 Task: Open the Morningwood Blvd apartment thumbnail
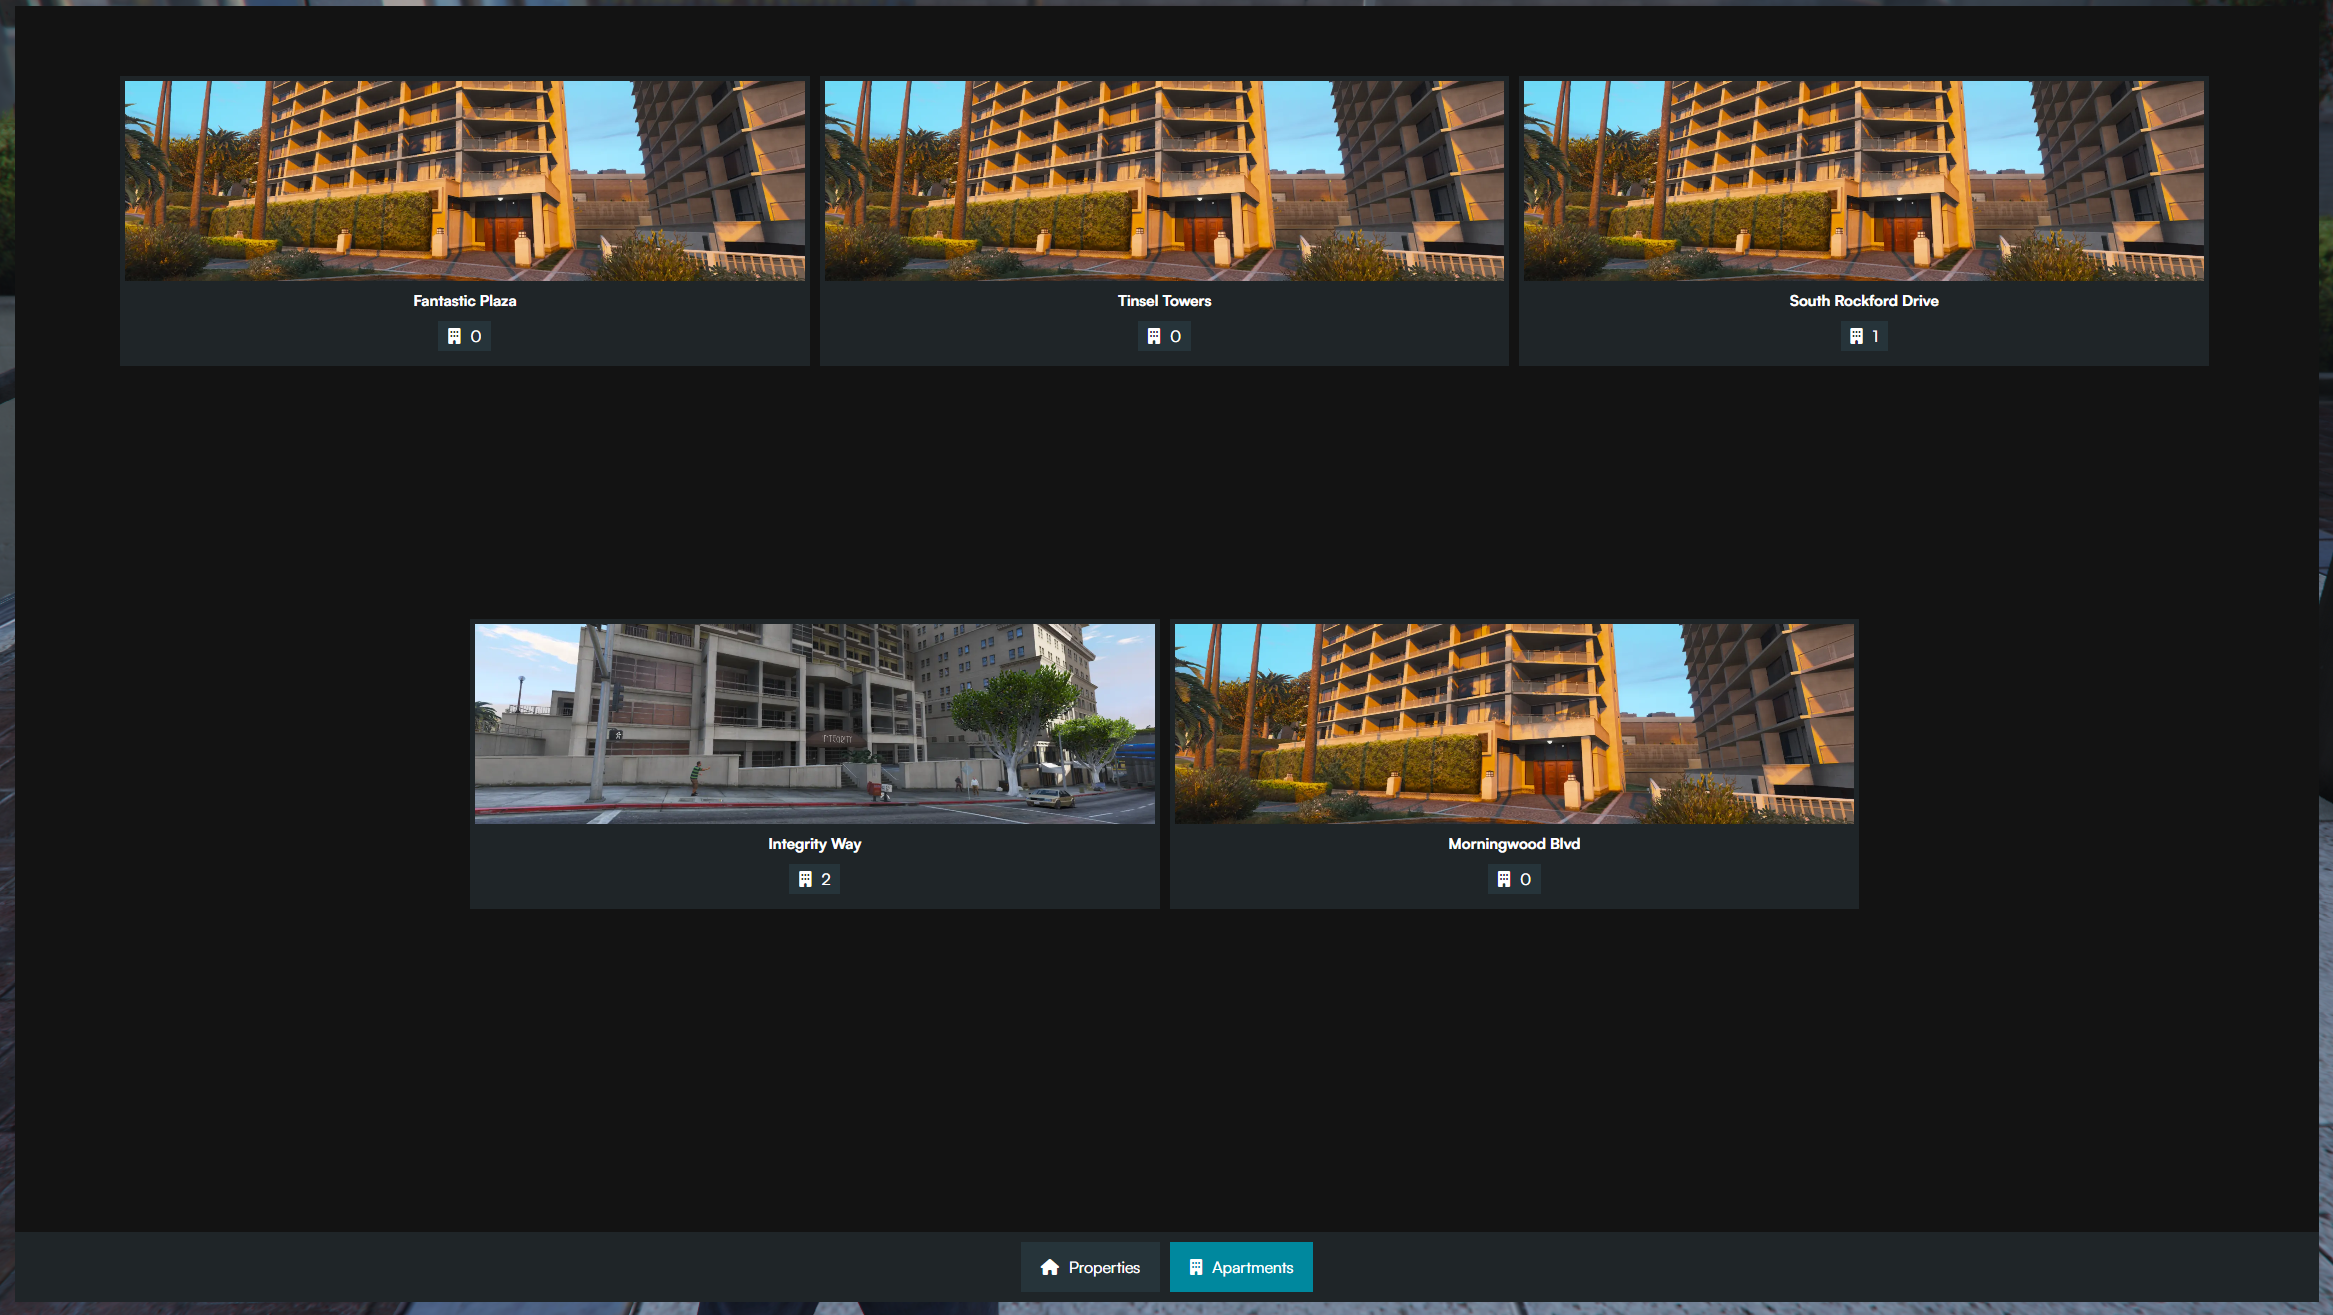coord(1514,724)
